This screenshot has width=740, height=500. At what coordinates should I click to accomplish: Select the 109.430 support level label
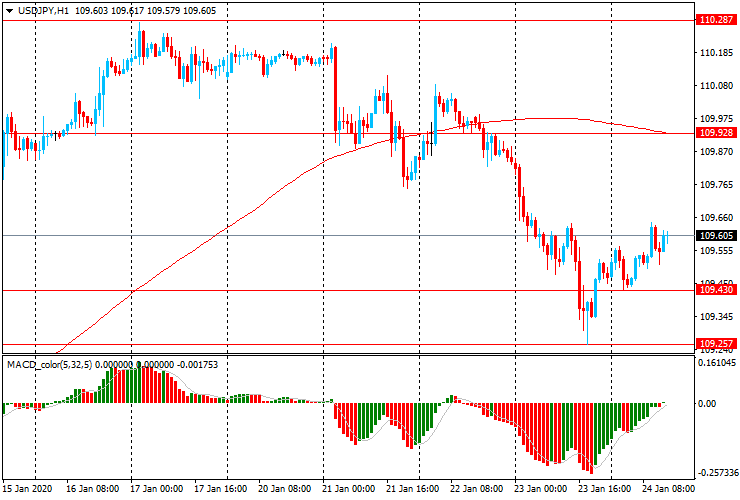tap(716, 289)
